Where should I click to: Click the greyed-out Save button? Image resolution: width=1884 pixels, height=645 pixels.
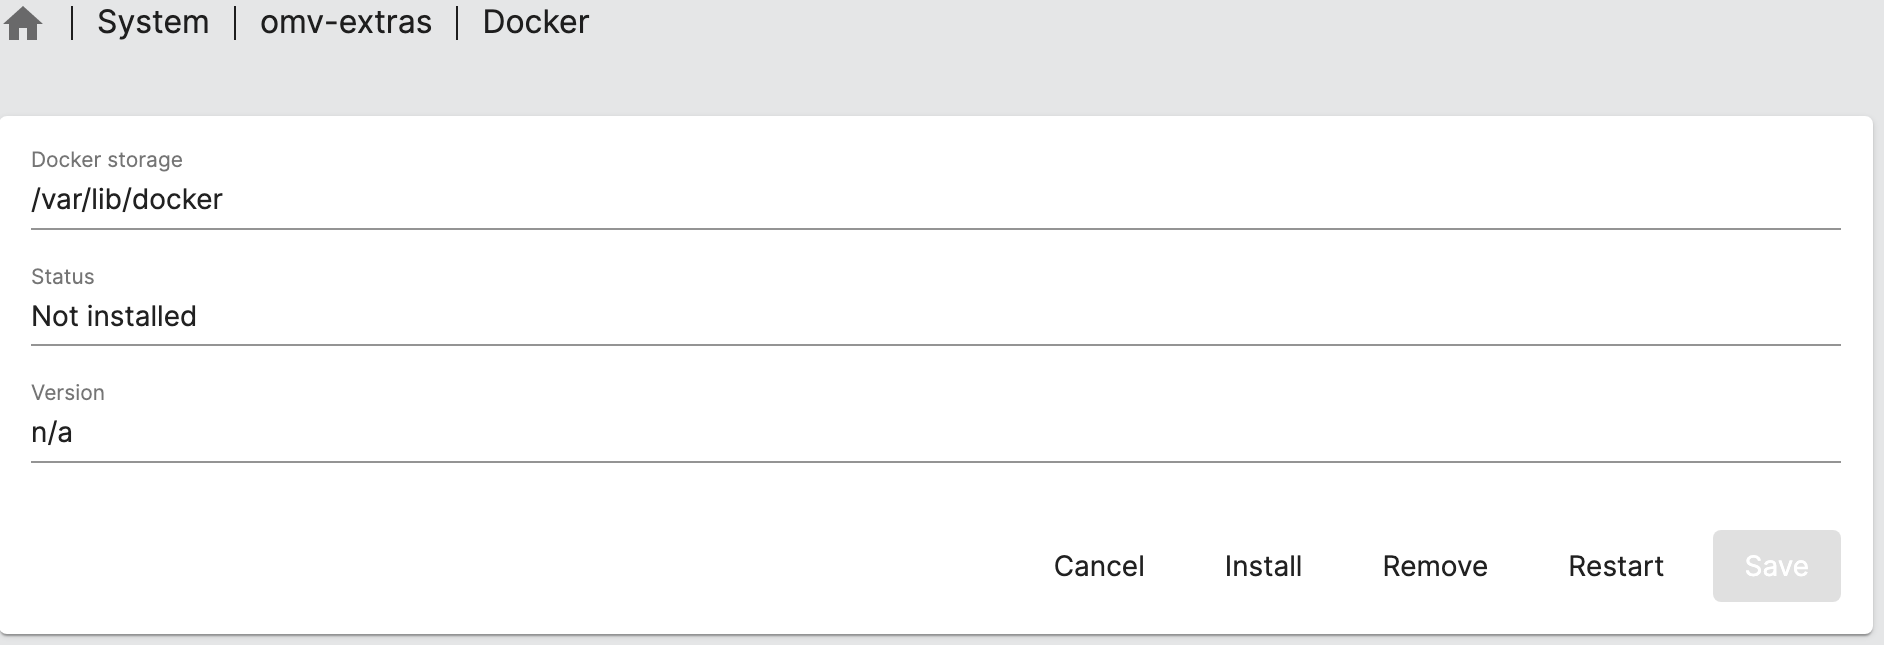(1776, 566)
